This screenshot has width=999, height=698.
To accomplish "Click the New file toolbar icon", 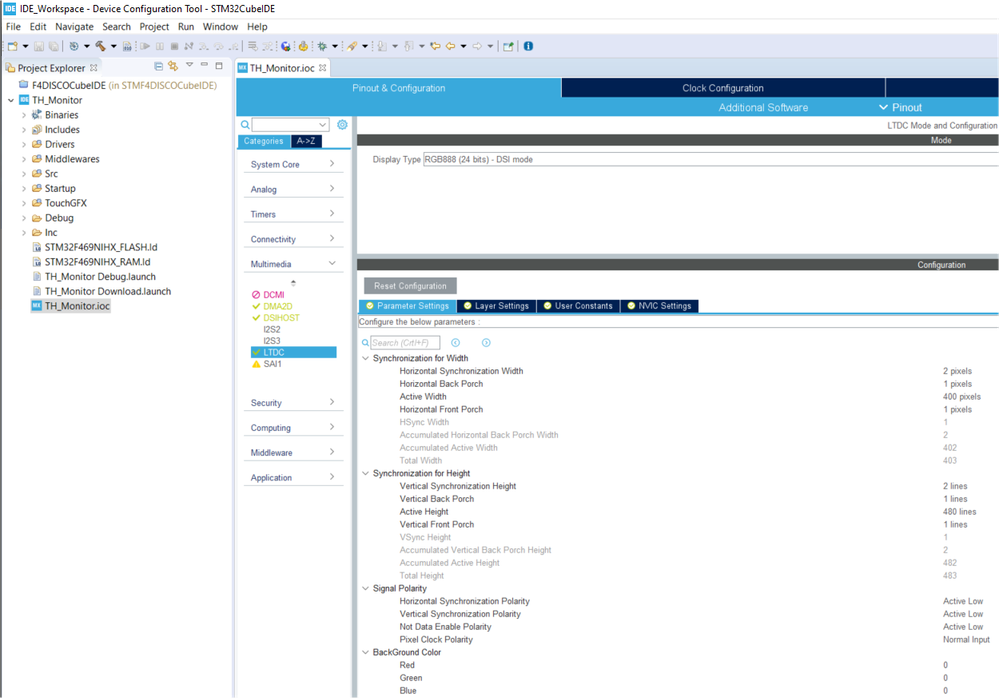I will pos(13,46).
